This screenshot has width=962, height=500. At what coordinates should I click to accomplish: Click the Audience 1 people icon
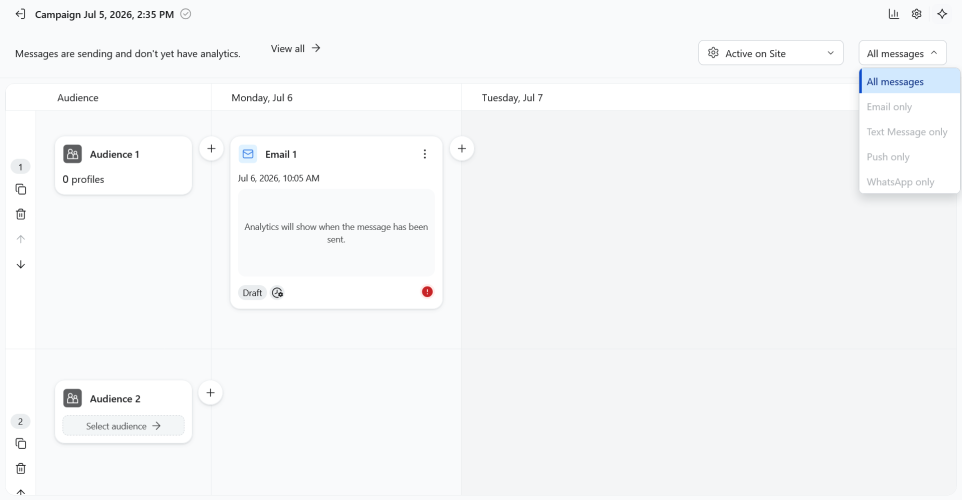point(72,154)
